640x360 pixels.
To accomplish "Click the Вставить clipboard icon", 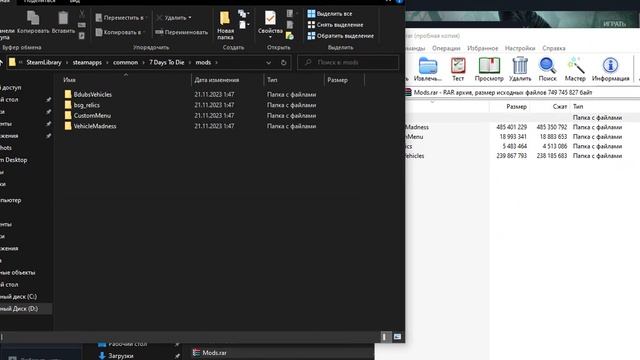I will tap(63, 22).
